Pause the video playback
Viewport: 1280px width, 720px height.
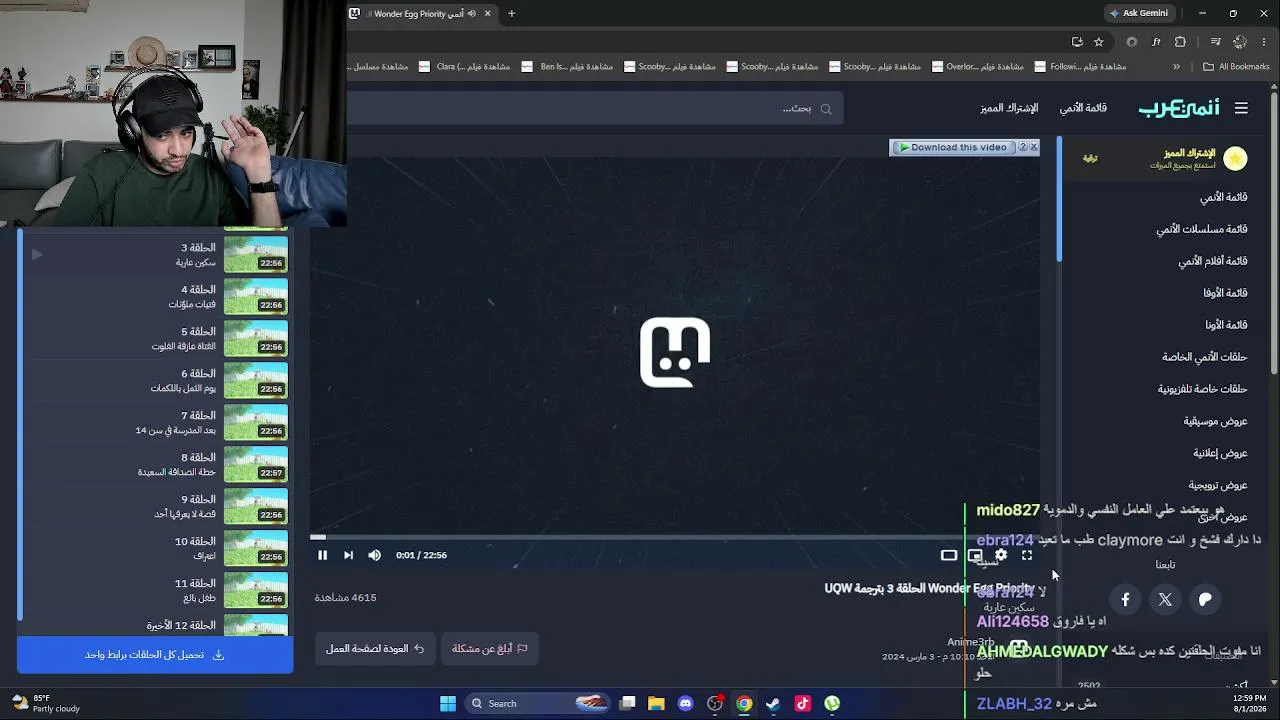pyautogui.click(x=322, y=555)
